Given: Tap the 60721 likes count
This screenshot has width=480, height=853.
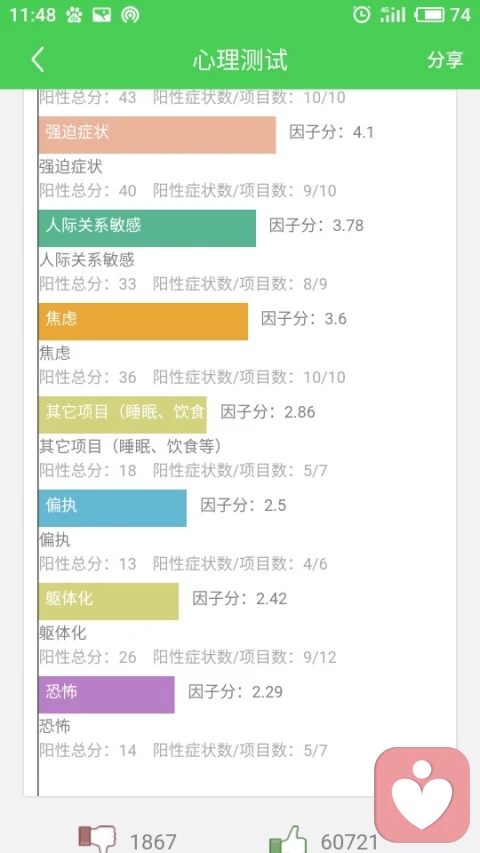Looking at the screenshot, I should pos(349,842).
